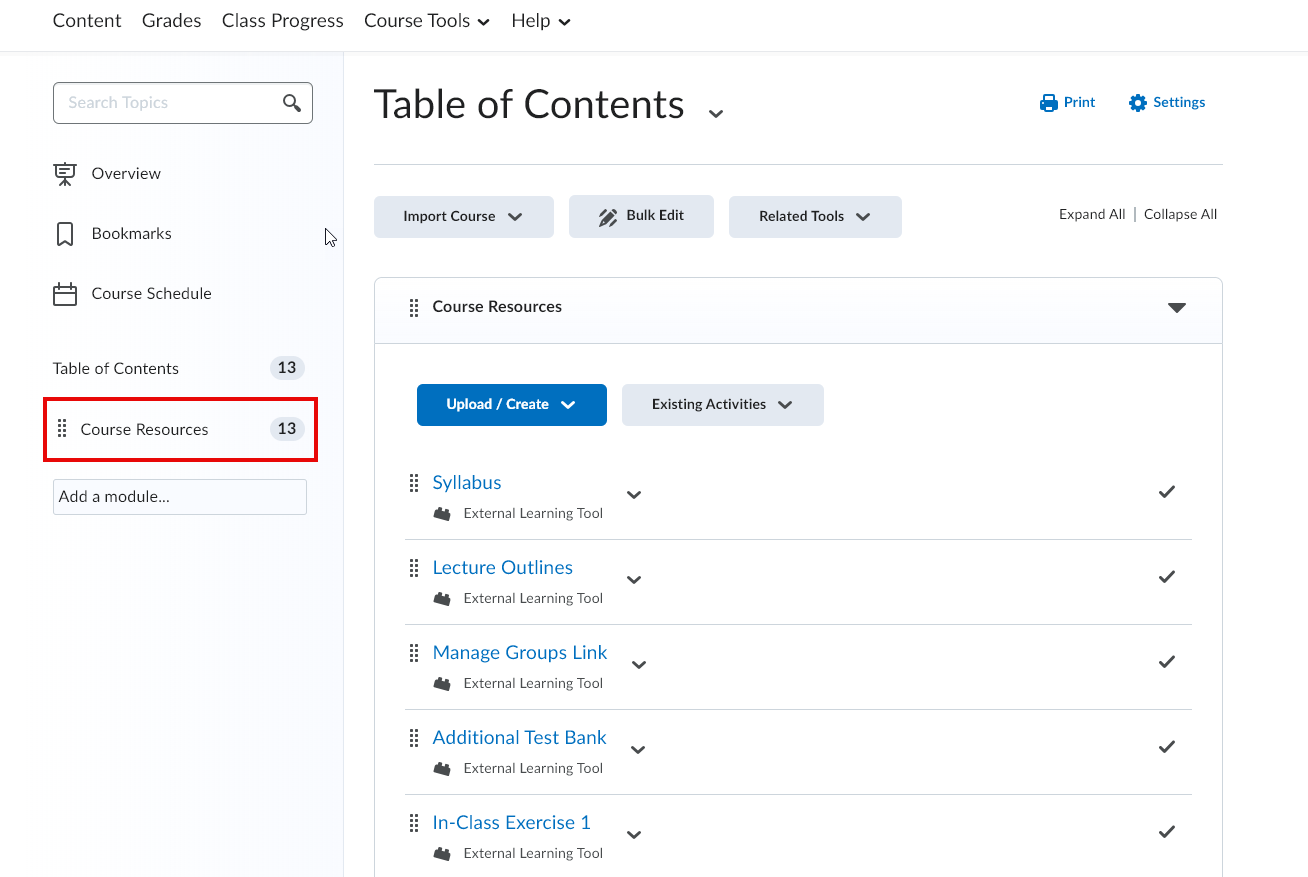Click the Add a module field
1308x877 pixels.
point(180,497)
